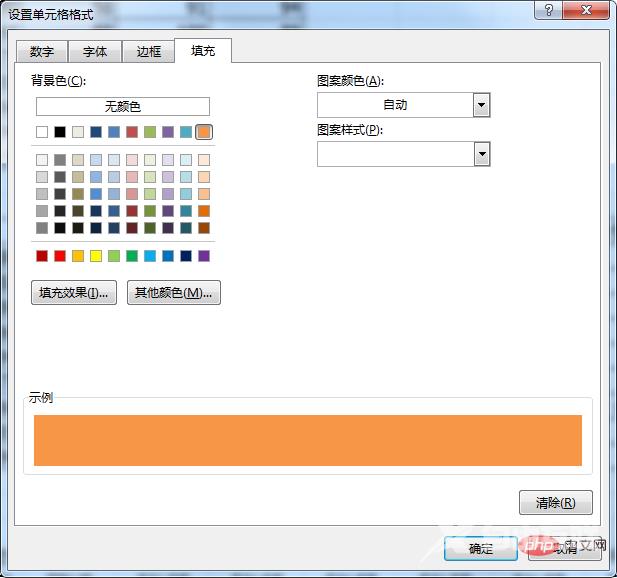This screenshot has width=617, height=578.
Task: Switch to the 字体 tab
Action: (x=95, y=52)
